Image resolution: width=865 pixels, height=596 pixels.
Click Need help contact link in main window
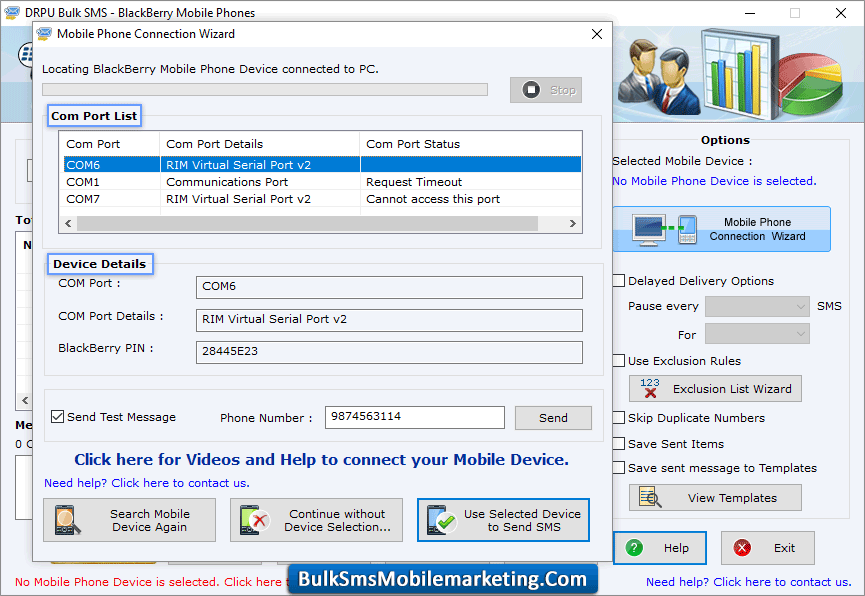coord(749,582)
